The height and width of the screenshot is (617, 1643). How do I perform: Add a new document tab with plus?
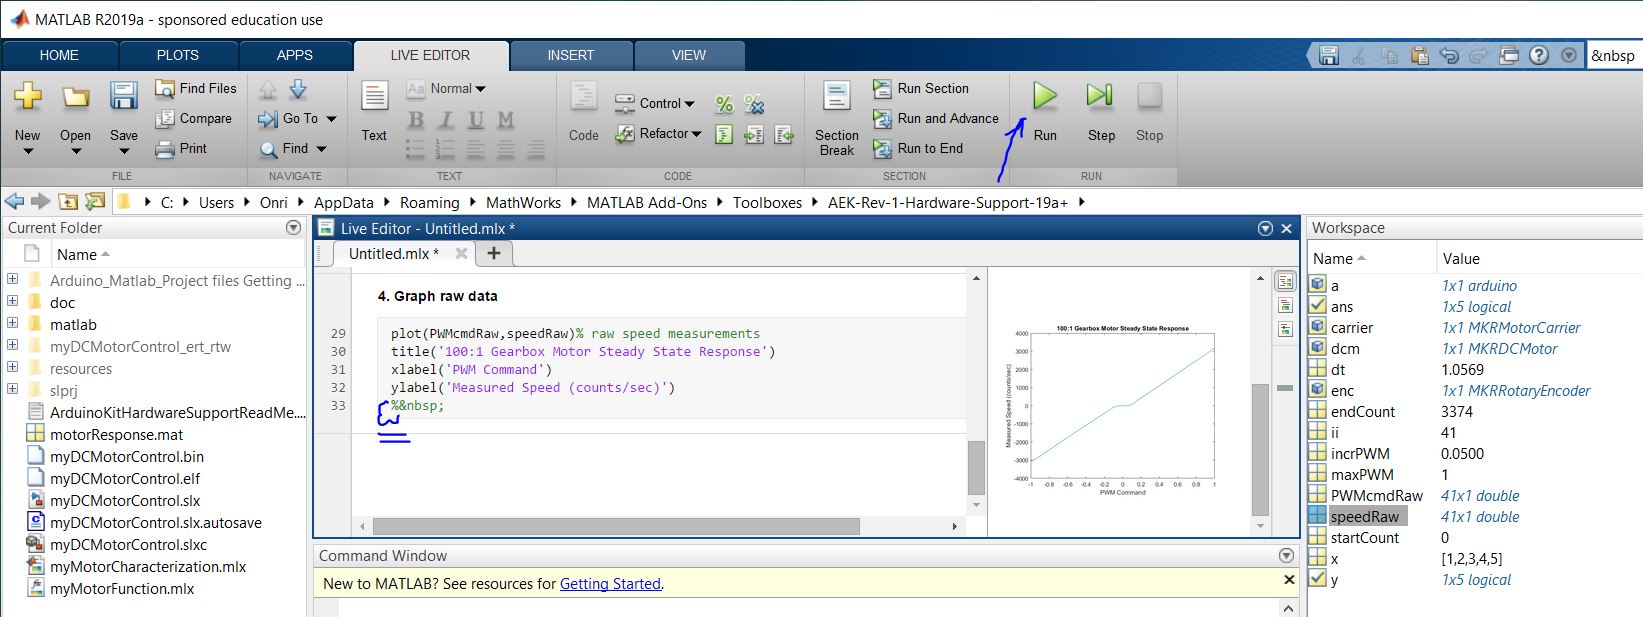tap(494, 254)
